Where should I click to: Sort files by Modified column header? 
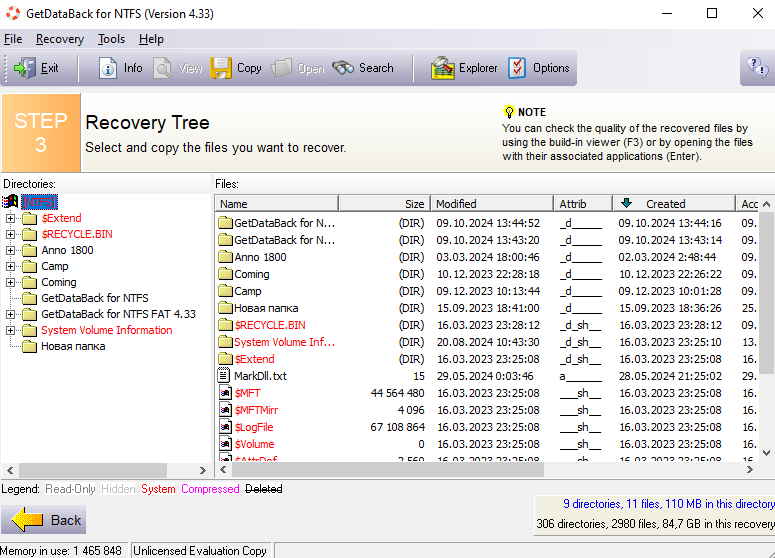492,204
